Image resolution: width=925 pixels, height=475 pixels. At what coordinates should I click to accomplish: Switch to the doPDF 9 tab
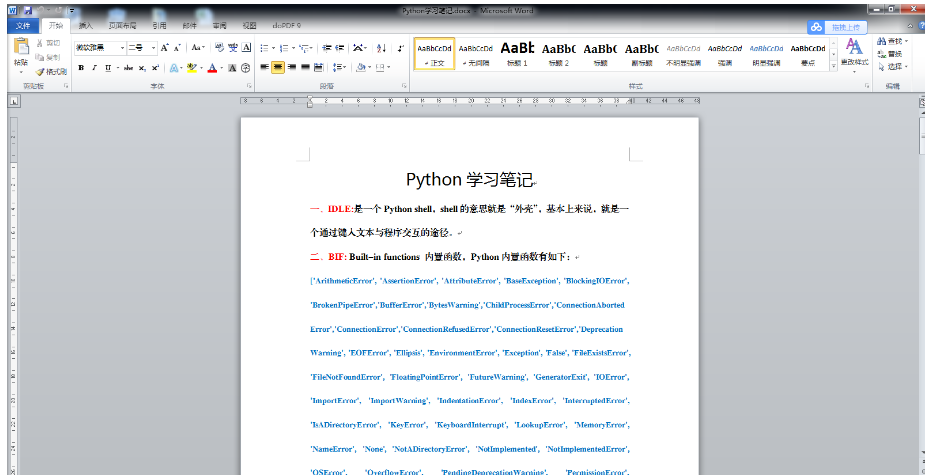coord(287,26)
